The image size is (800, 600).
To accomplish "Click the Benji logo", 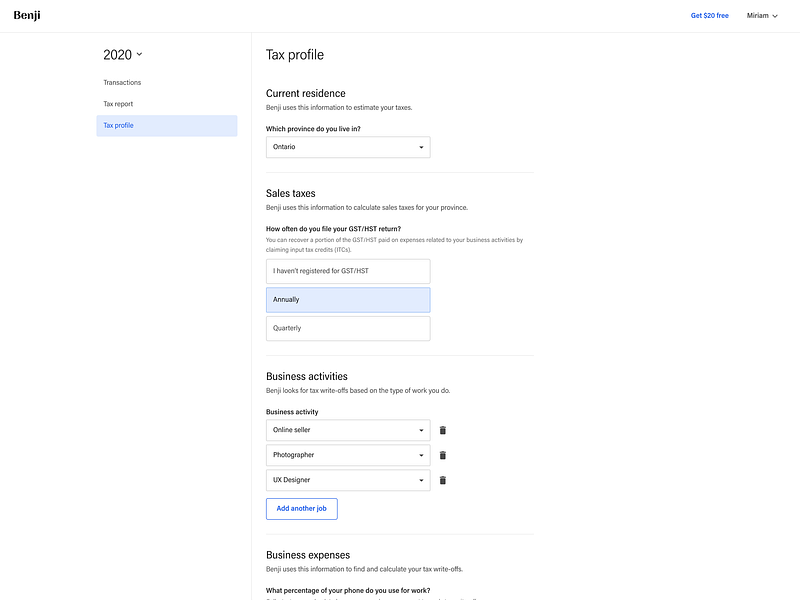I will pos(27,15).
